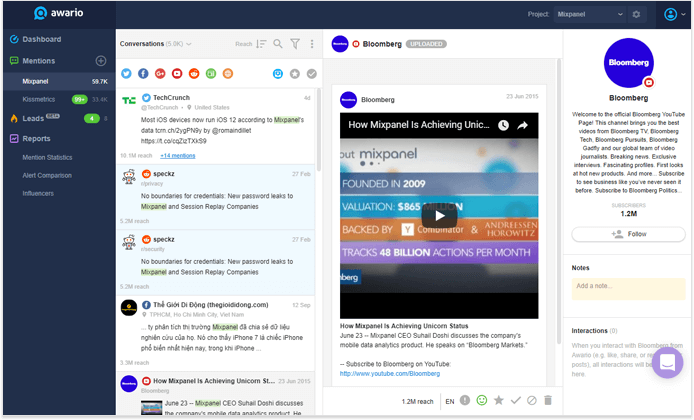Go to the Dashboard section
The height and width of the screenshot is (420, 694).
[41, 39]
